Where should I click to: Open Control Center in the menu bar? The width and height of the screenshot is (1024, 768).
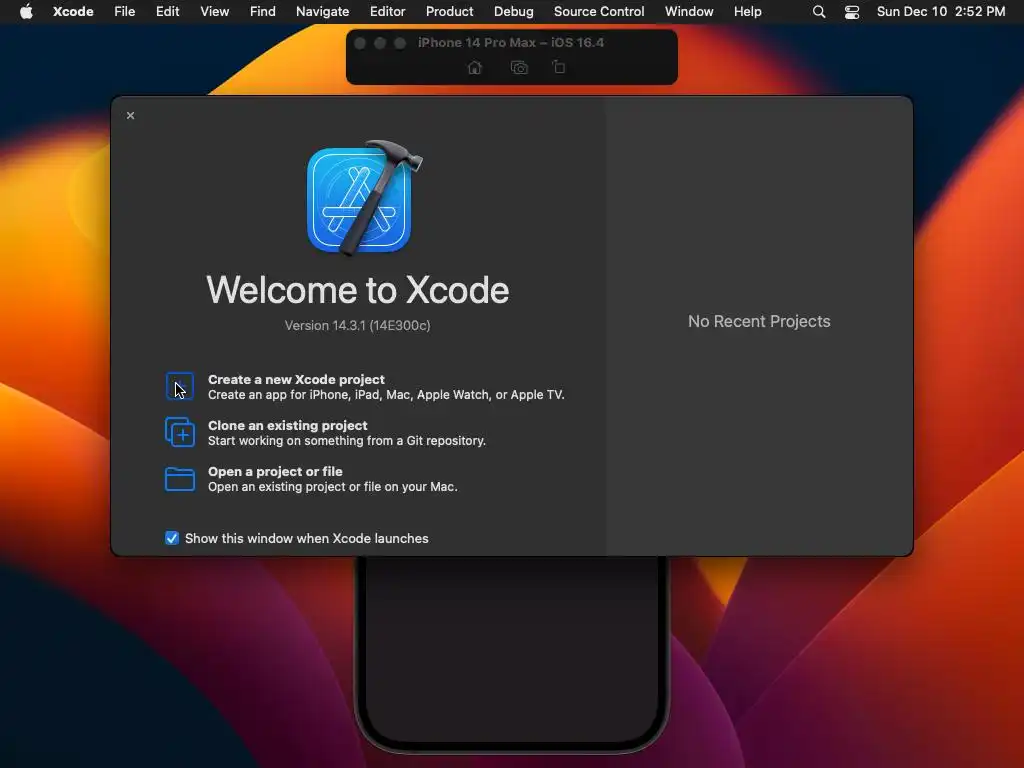[x=852, y=12]
